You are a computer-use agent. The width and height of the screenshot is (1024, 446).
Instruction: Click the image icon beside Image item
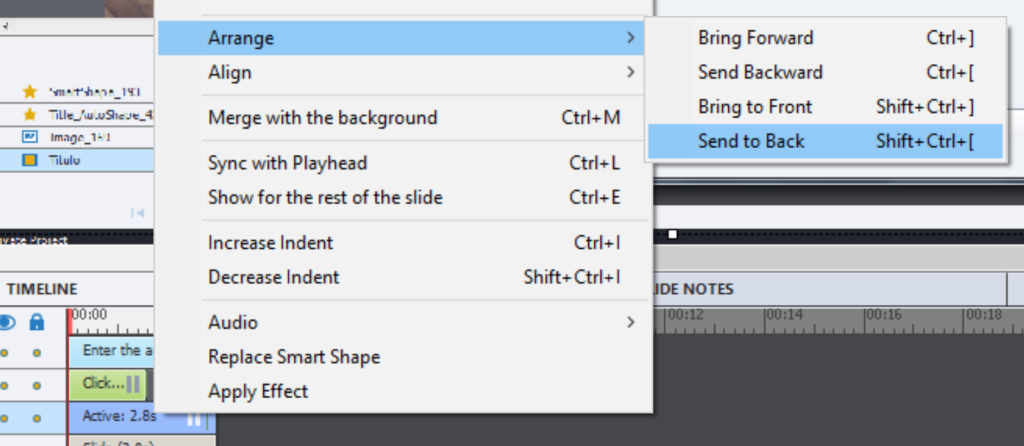click(30, 136)
